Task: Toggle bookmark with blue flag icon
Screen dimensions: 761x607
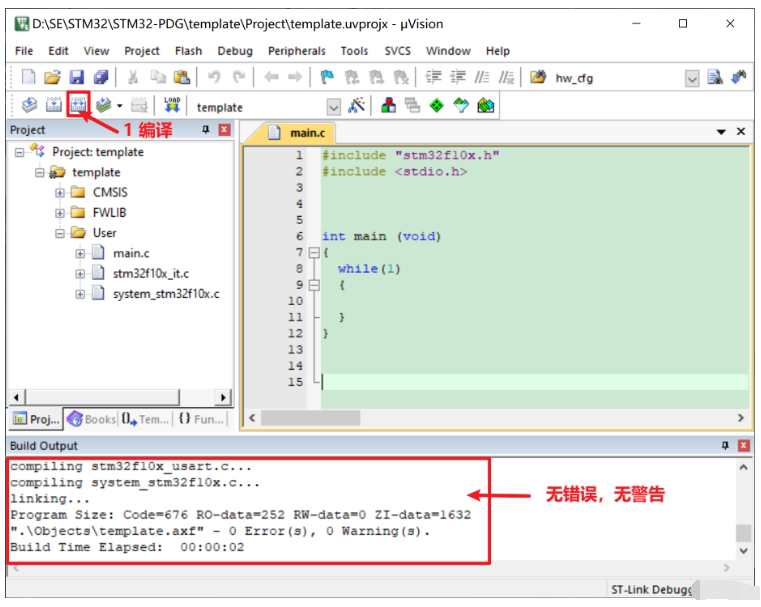Action: [x=327, y=77]
